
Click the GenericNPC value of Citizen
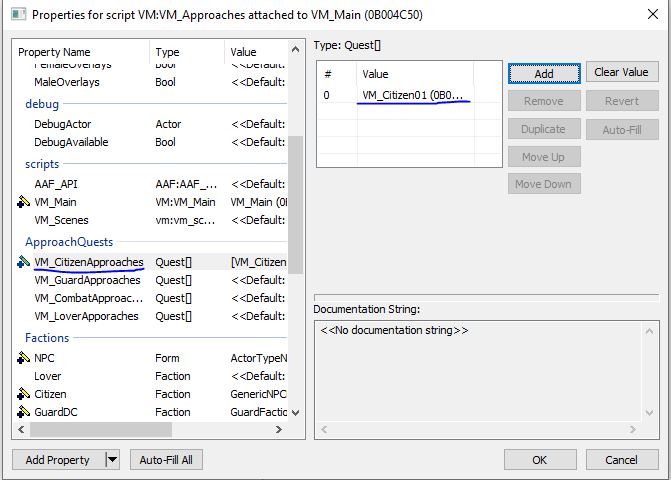pyautogui.click(x=258, y=394)
